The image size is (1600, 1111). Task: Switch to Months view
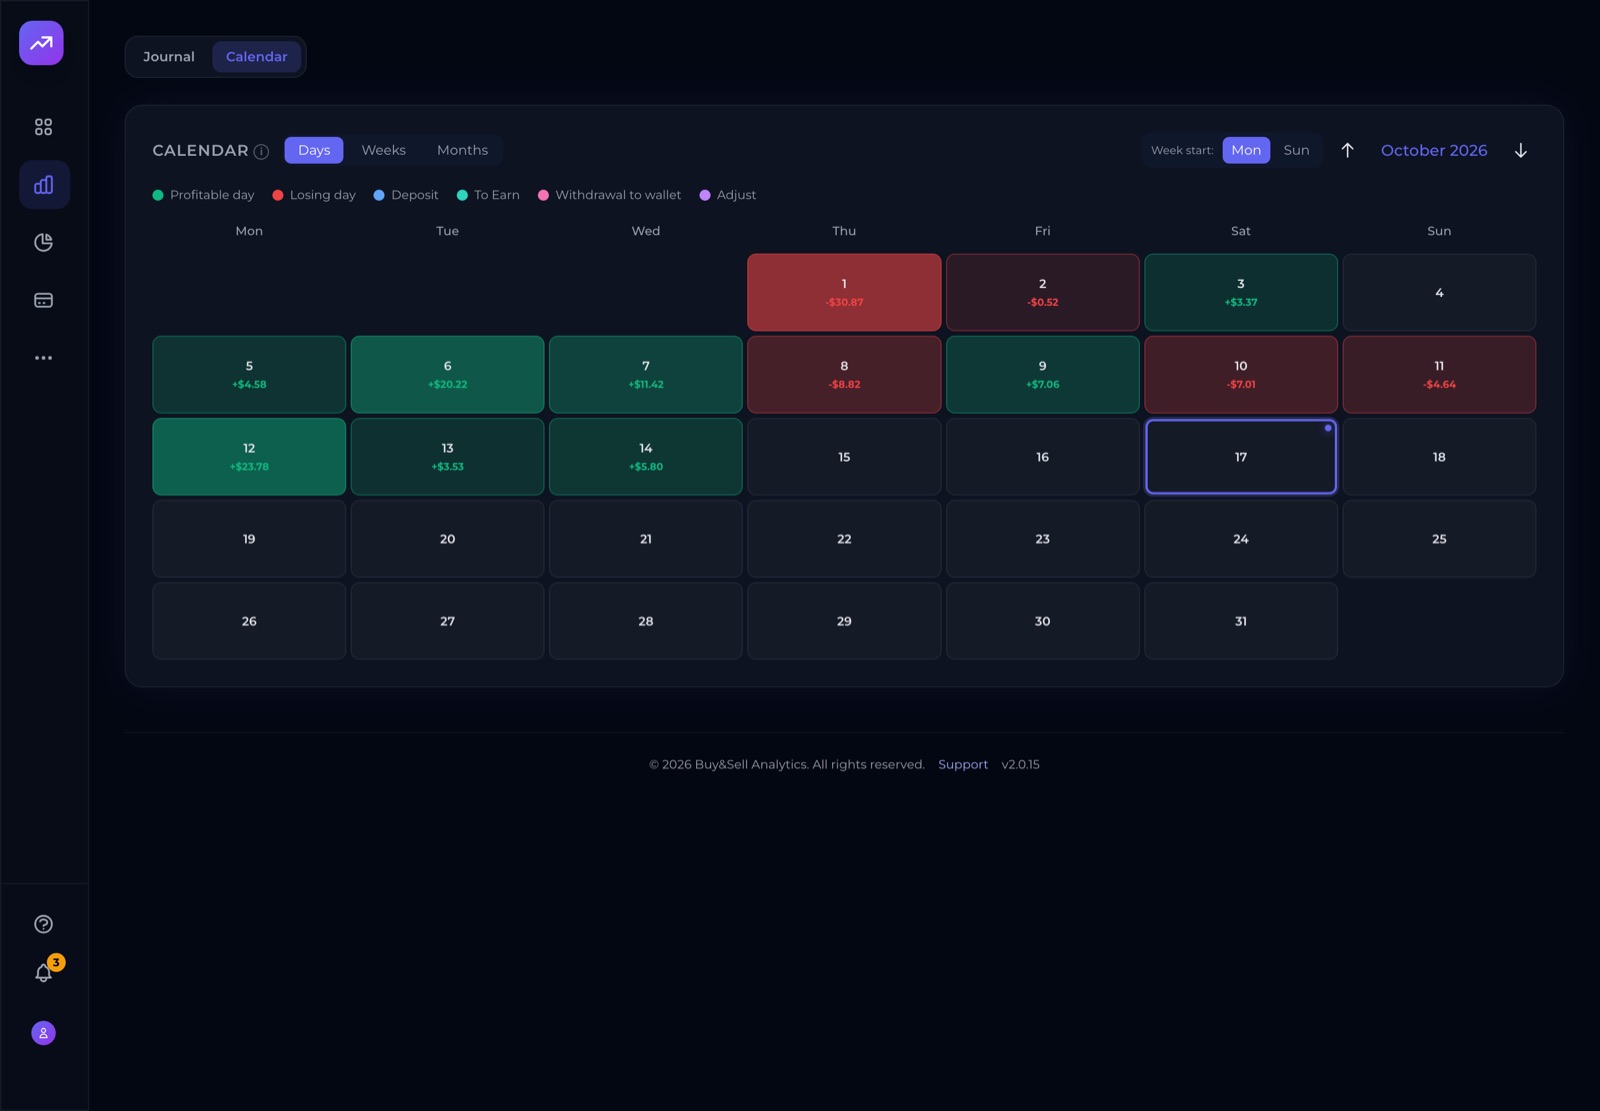click(x=462, y=150)
